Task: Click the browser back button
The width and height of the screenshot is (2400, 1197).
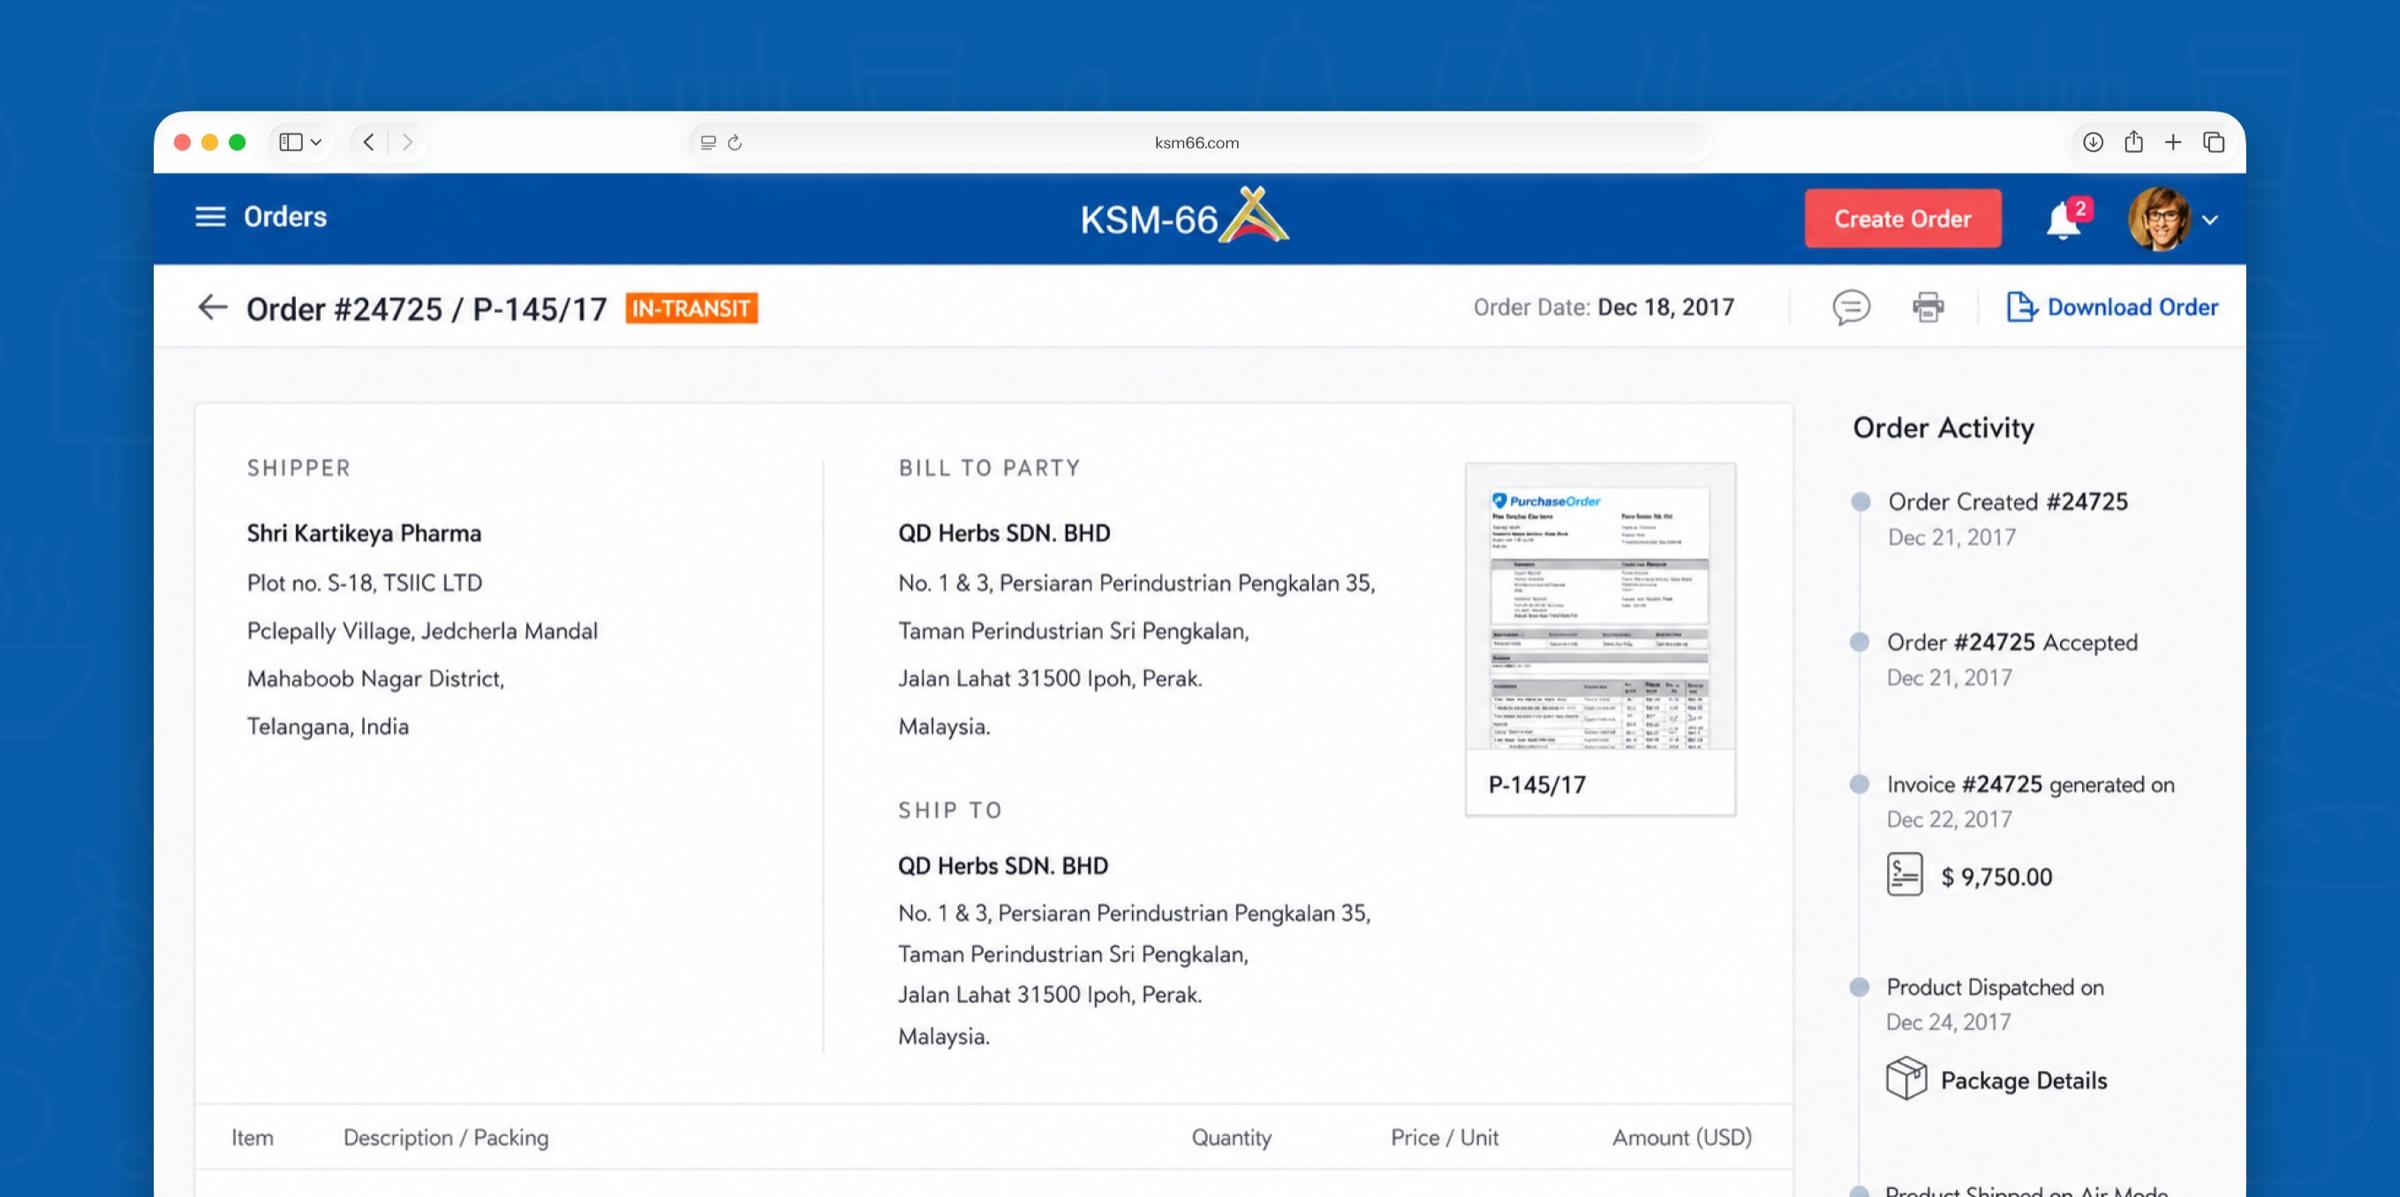Action: [x=369, y=142]
